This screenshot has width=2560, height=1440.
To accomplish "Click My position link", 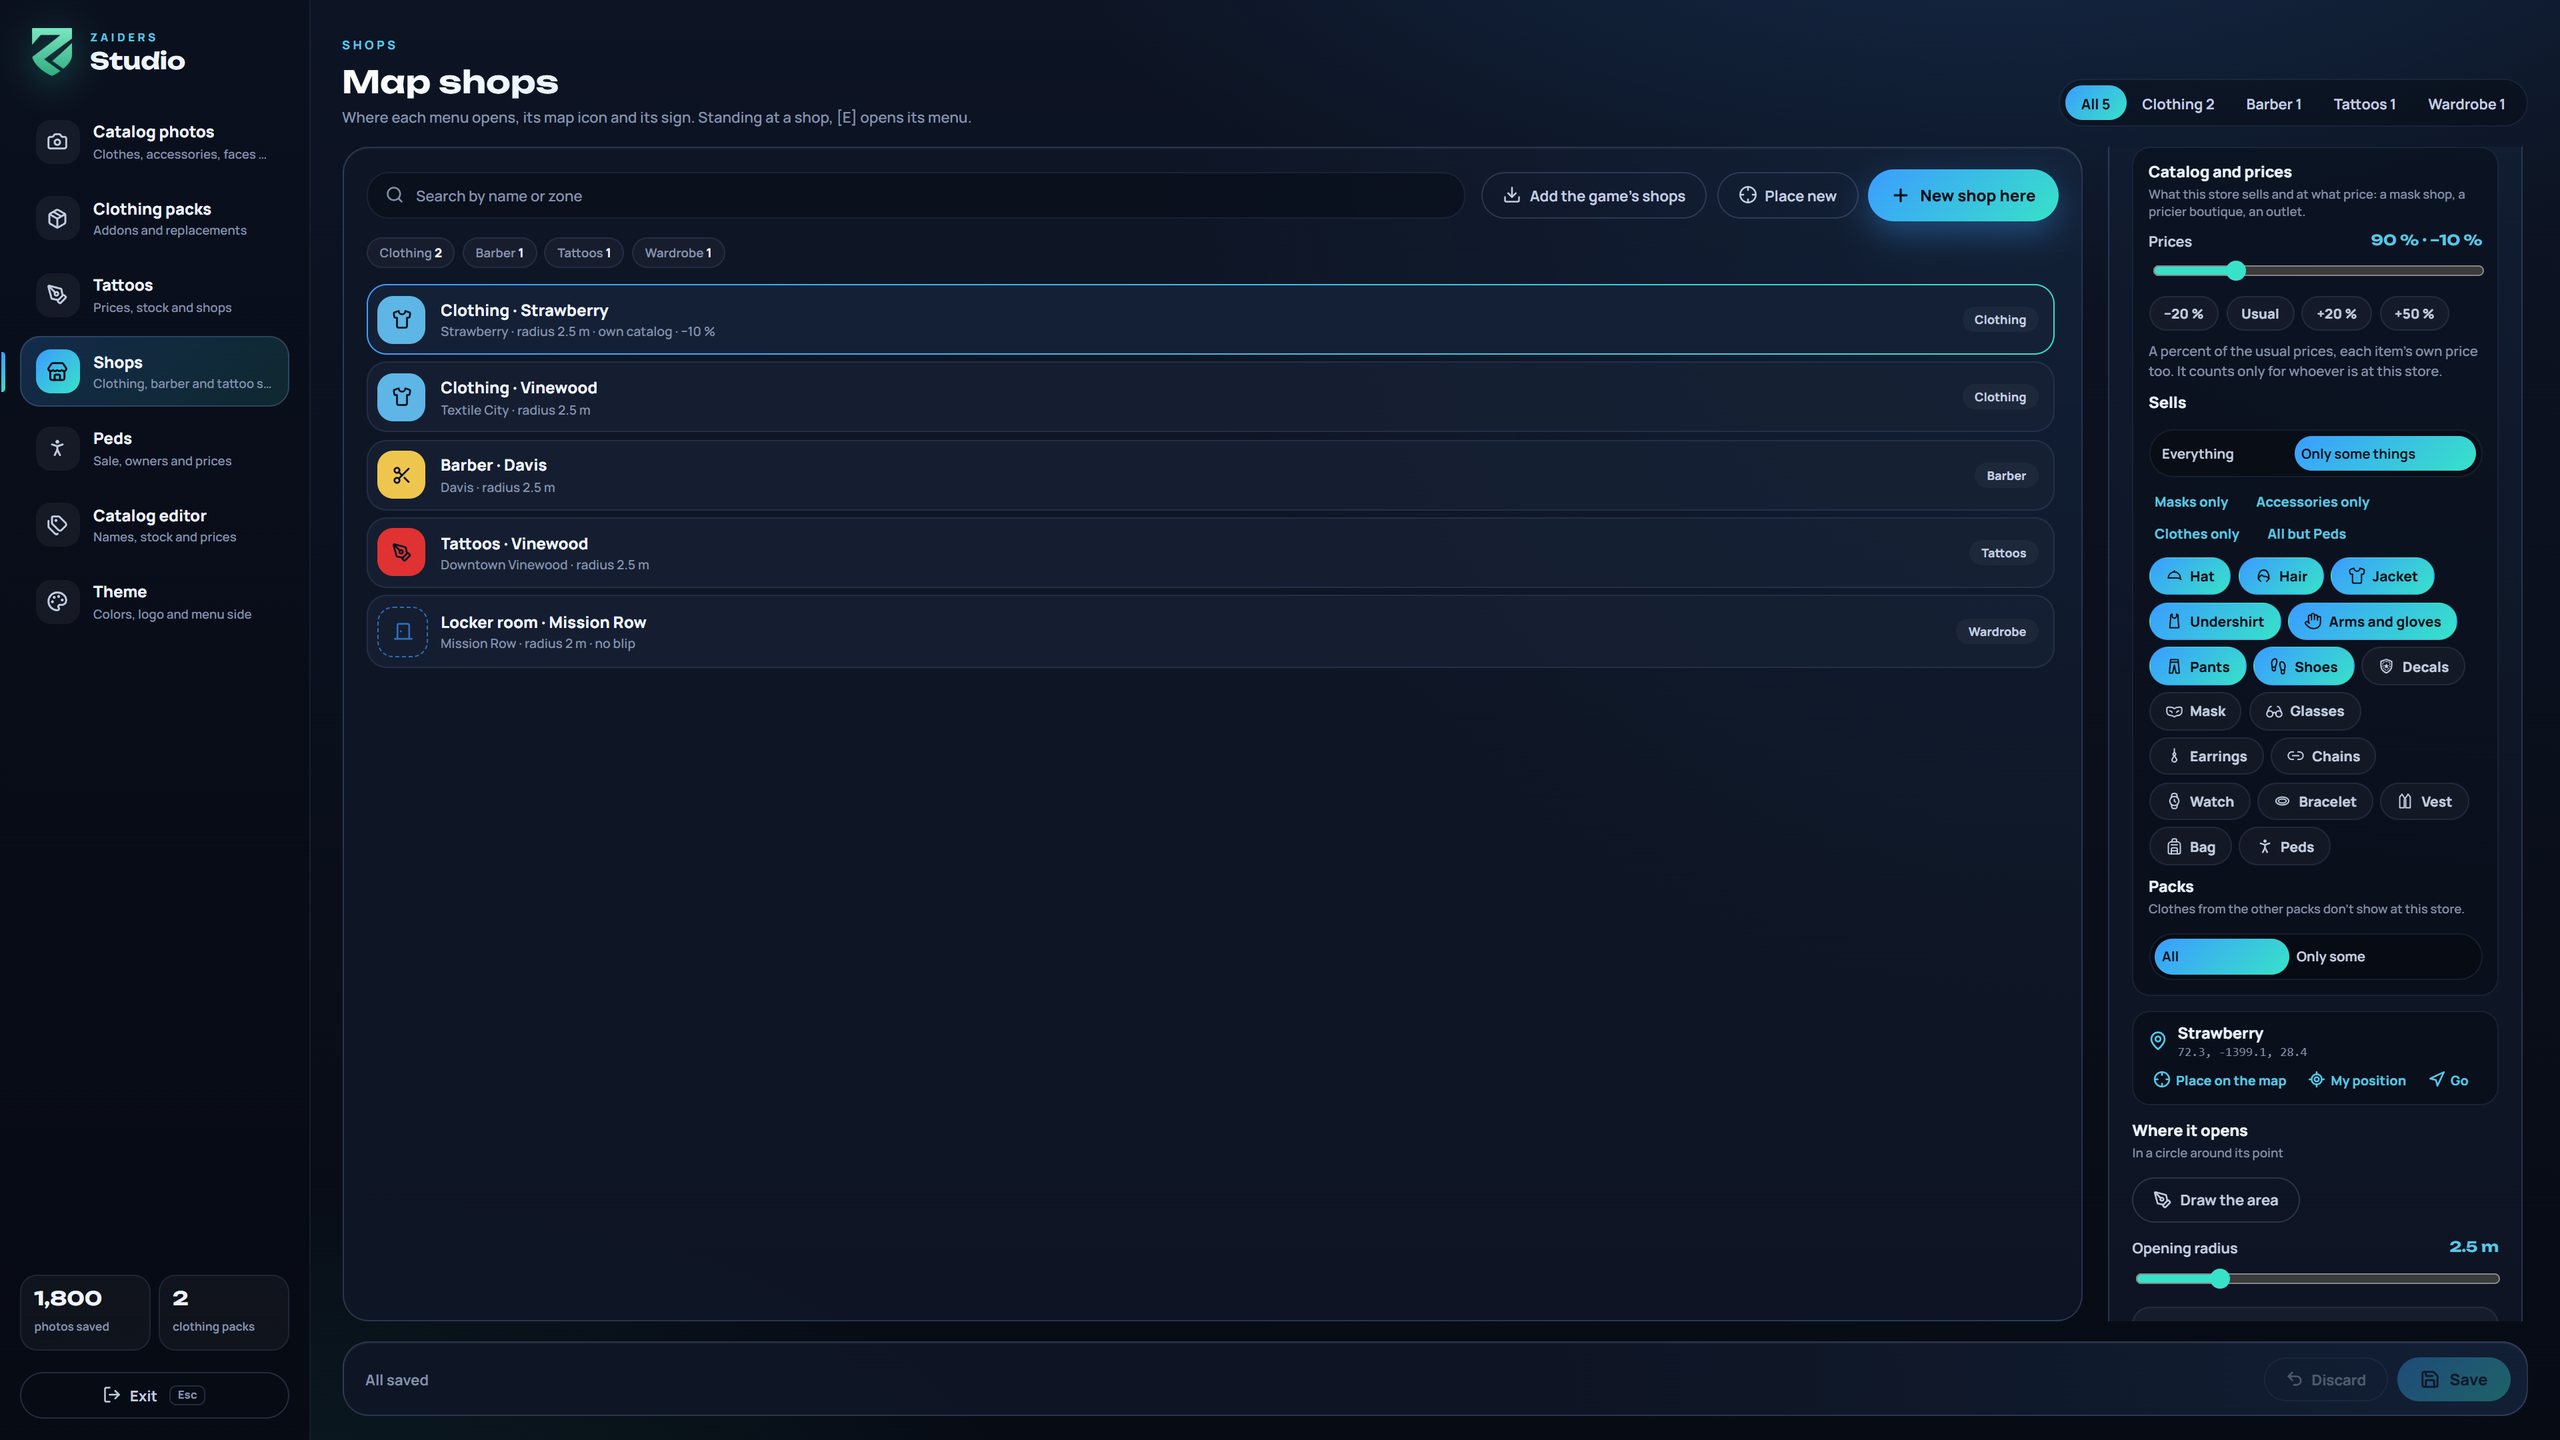I will (x=2357, y=1080).
